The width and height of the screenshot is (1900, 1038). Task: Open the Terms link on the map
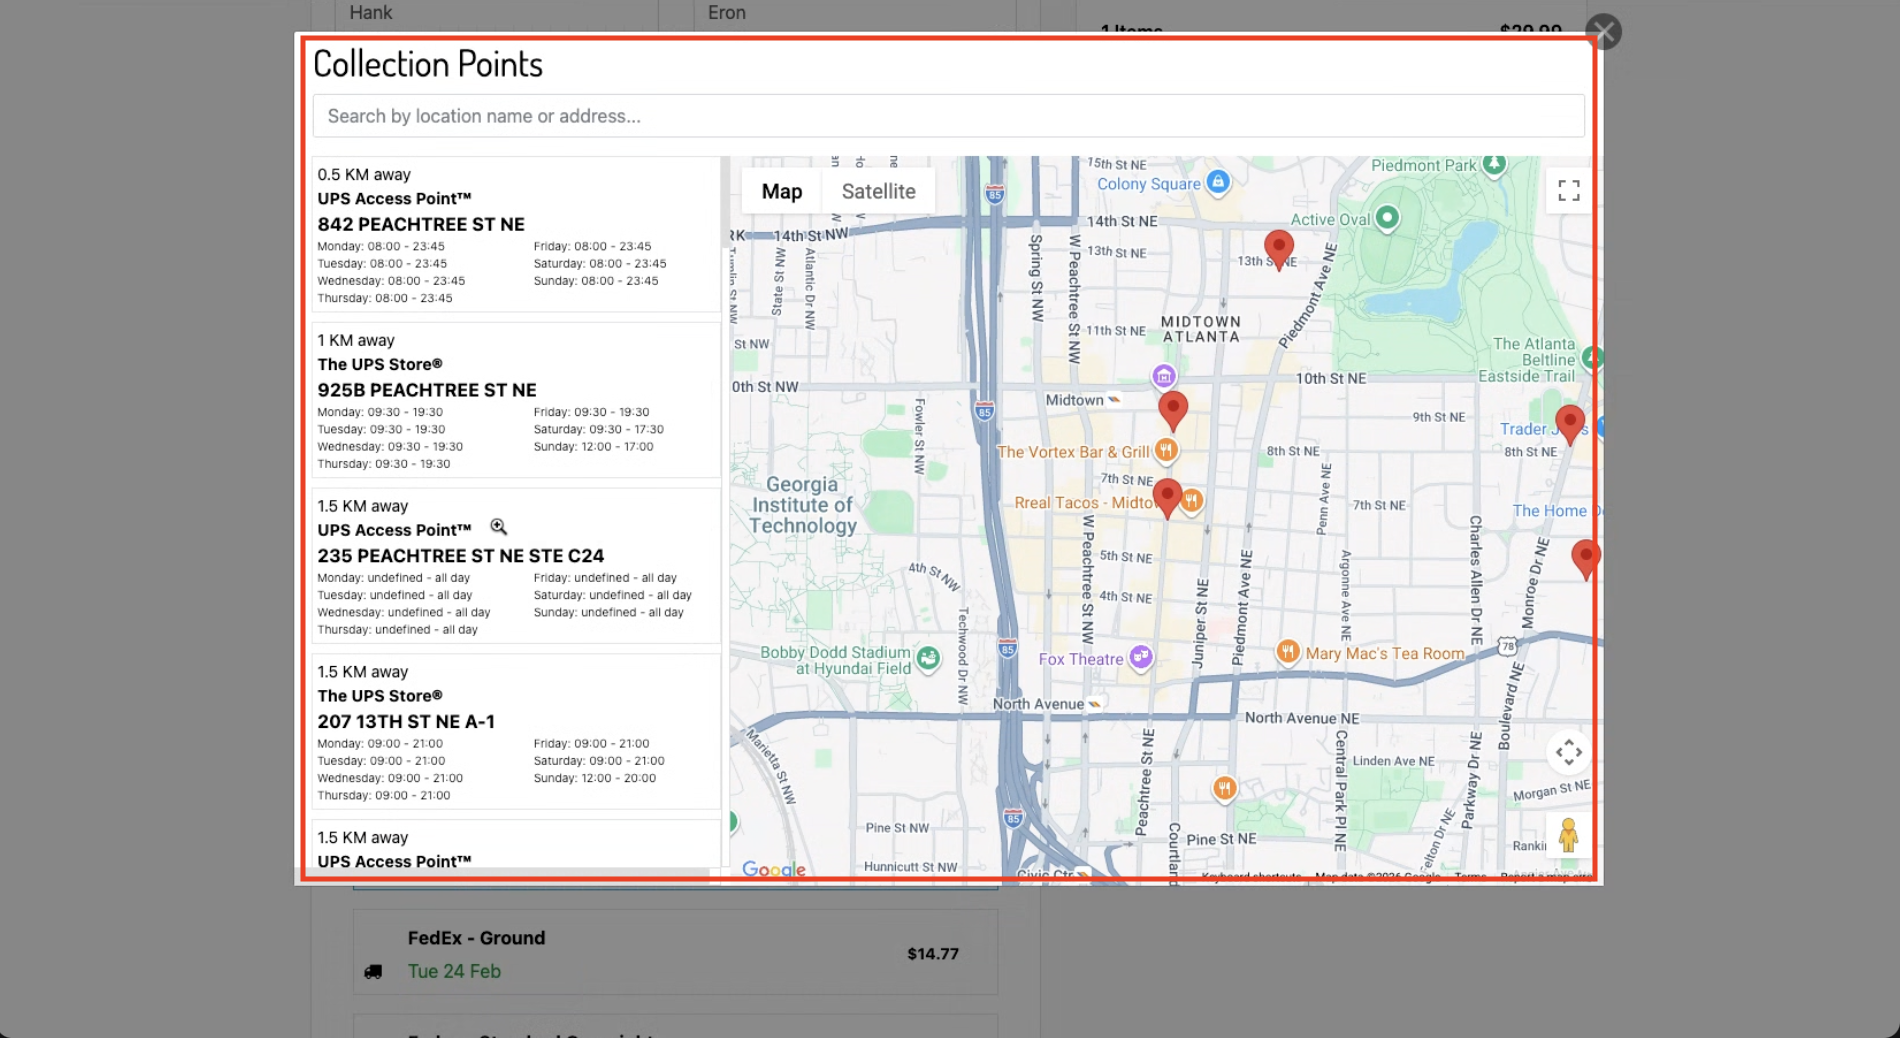point(1468,876)
